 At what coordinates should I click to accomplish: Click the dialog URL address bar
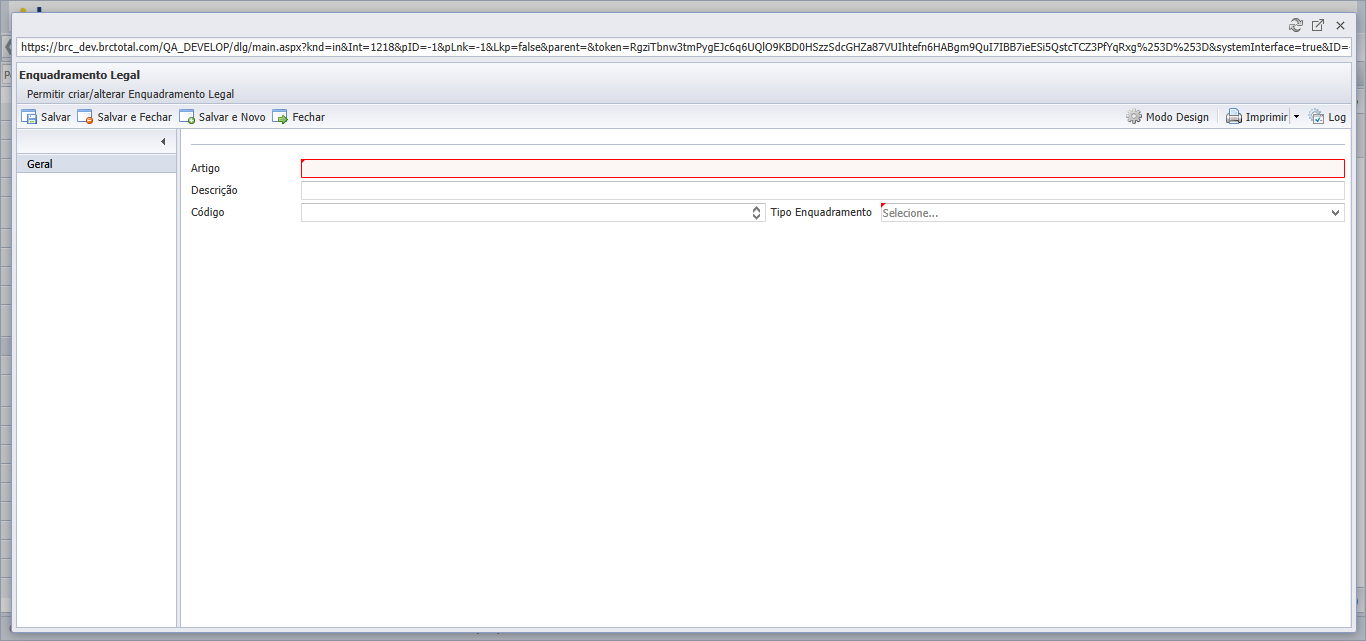[683, 47]
